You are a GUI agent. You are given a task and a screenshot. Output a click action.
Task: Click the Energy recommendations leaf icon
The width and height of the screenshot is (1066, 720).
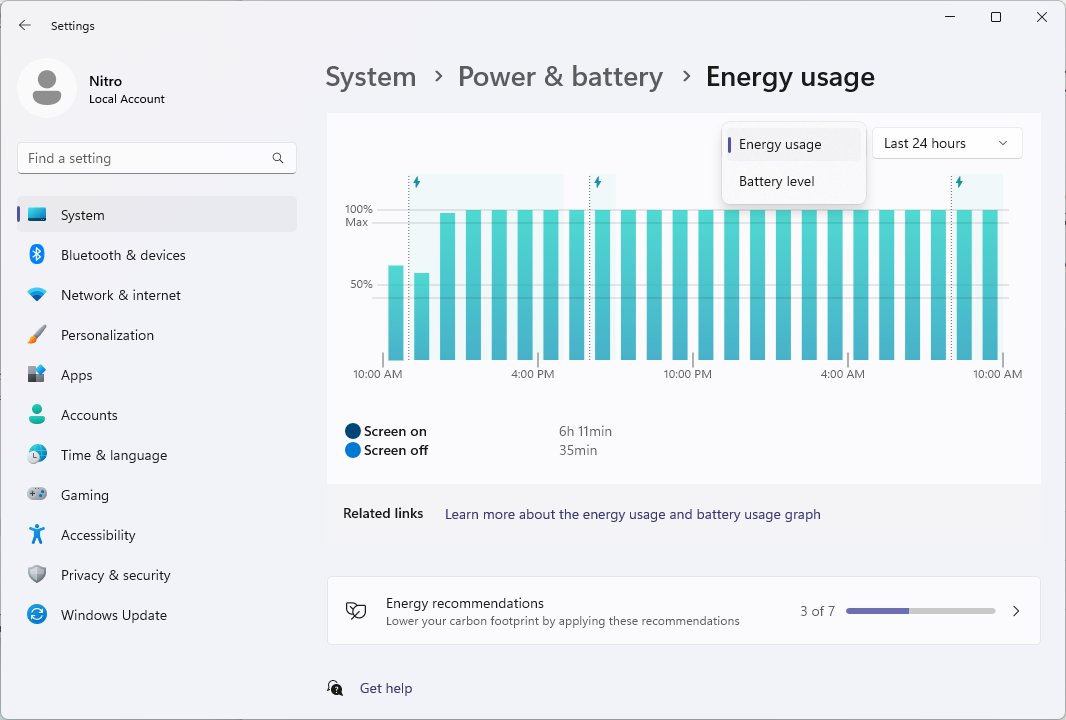click(x=356, y=611)
